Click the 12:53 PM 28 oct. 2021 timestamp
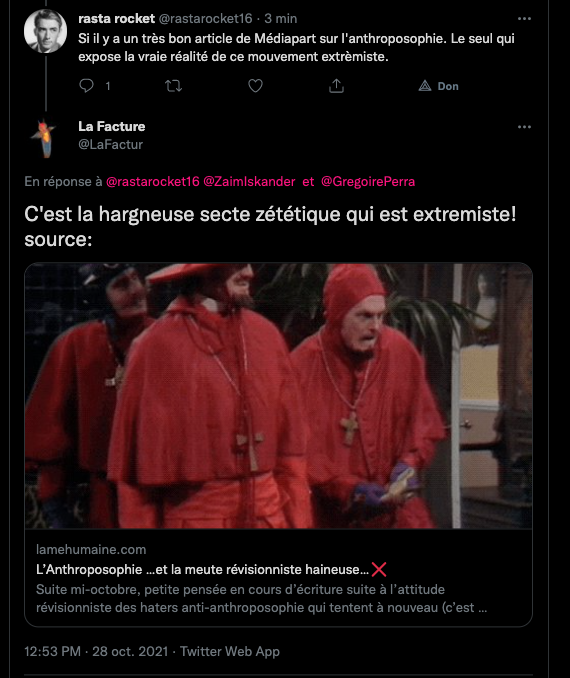 [x=96, y=651]
